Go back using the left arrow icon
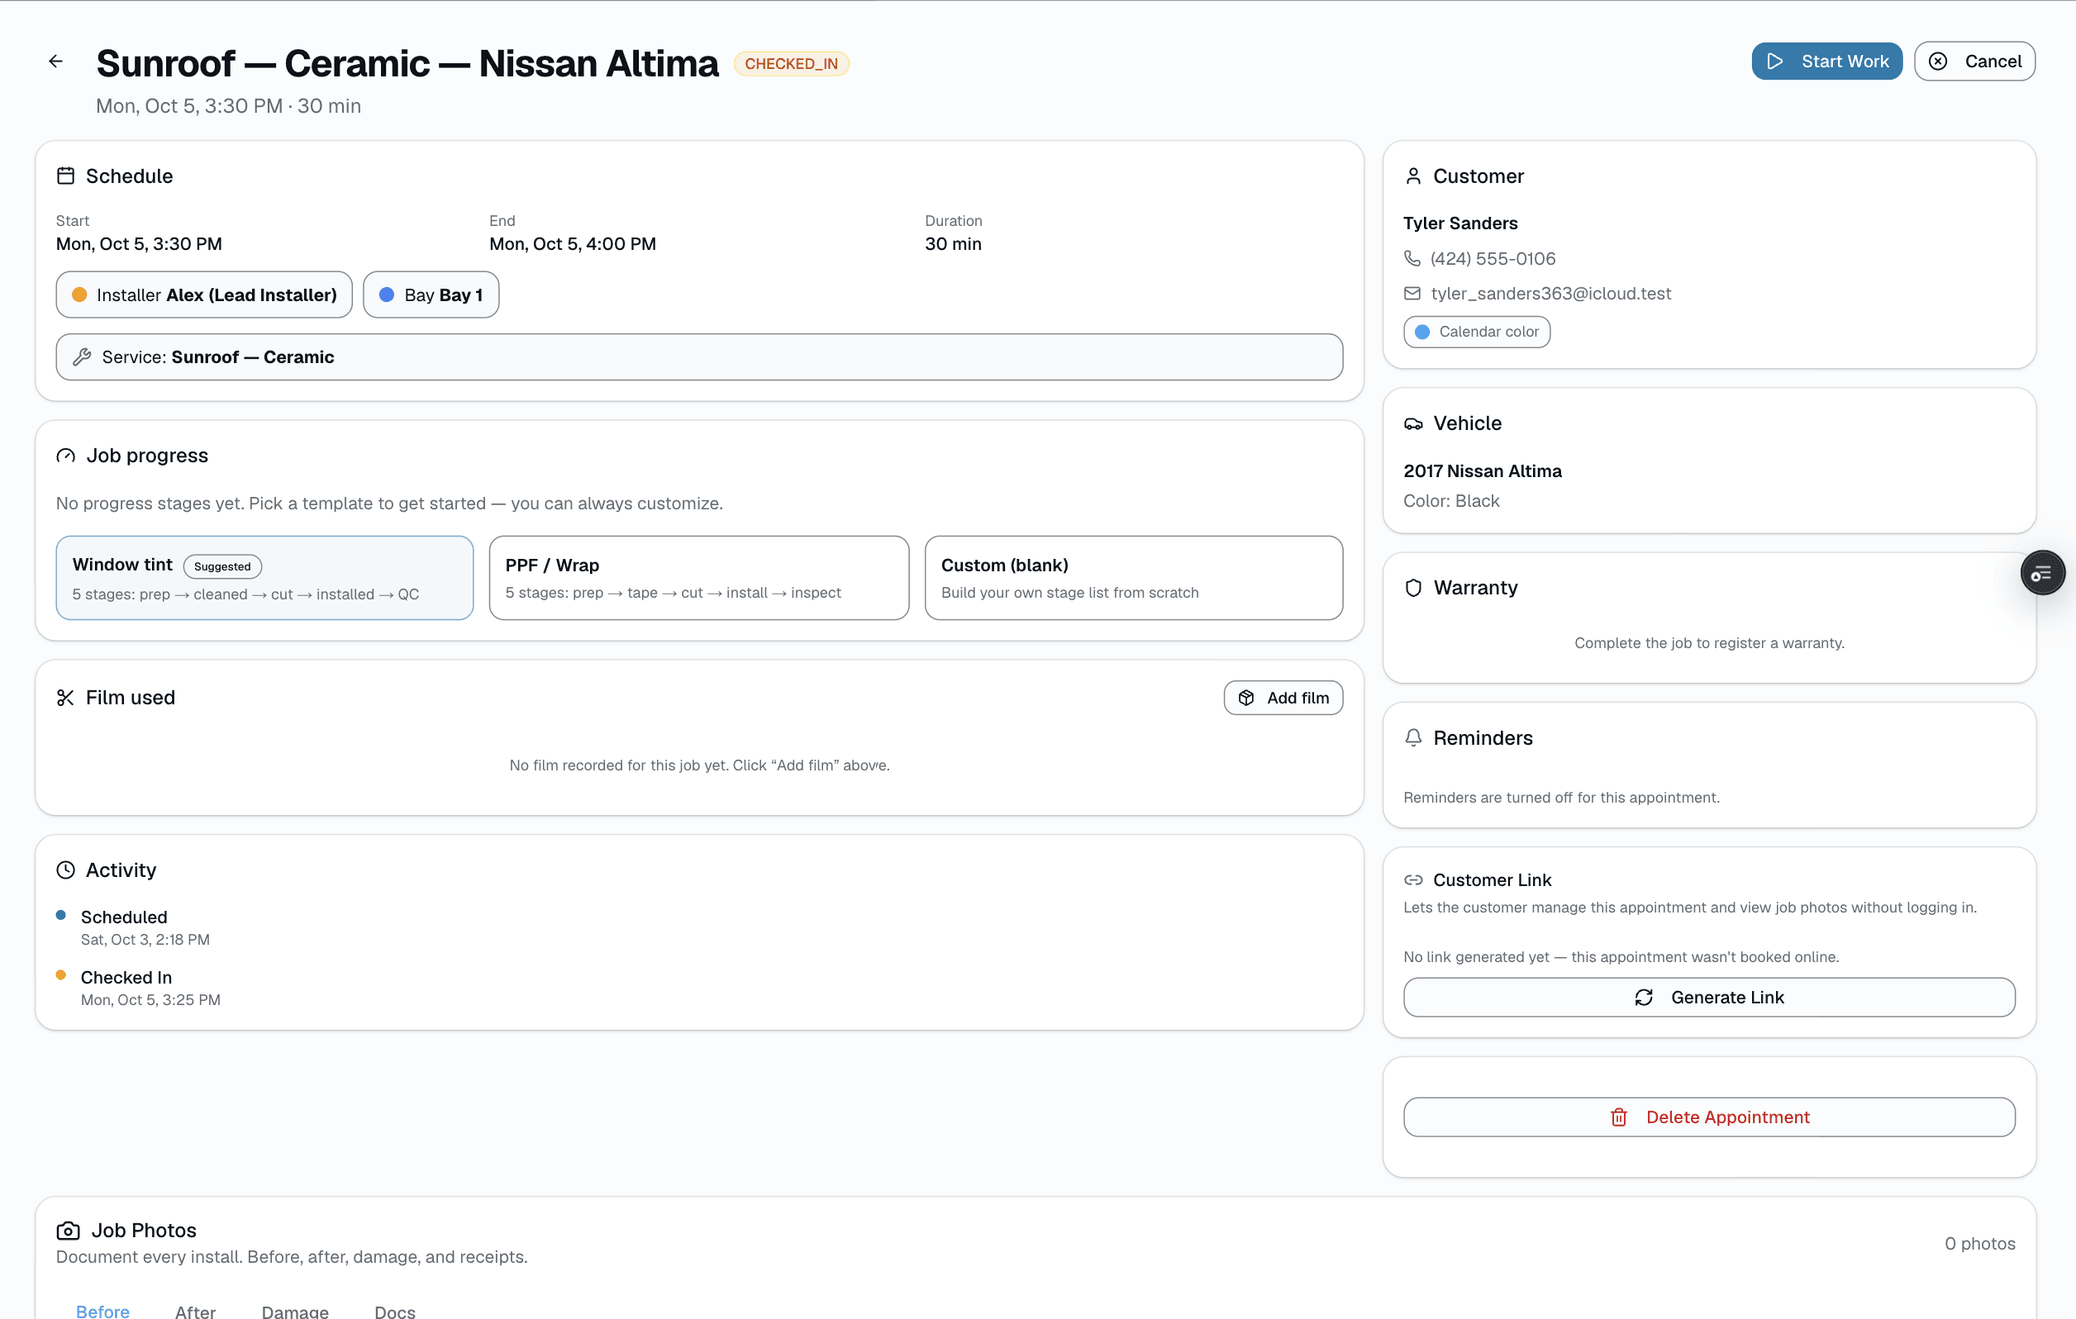The height and width of the screenshot is (1319, 2076). click(x=56, y=62)
